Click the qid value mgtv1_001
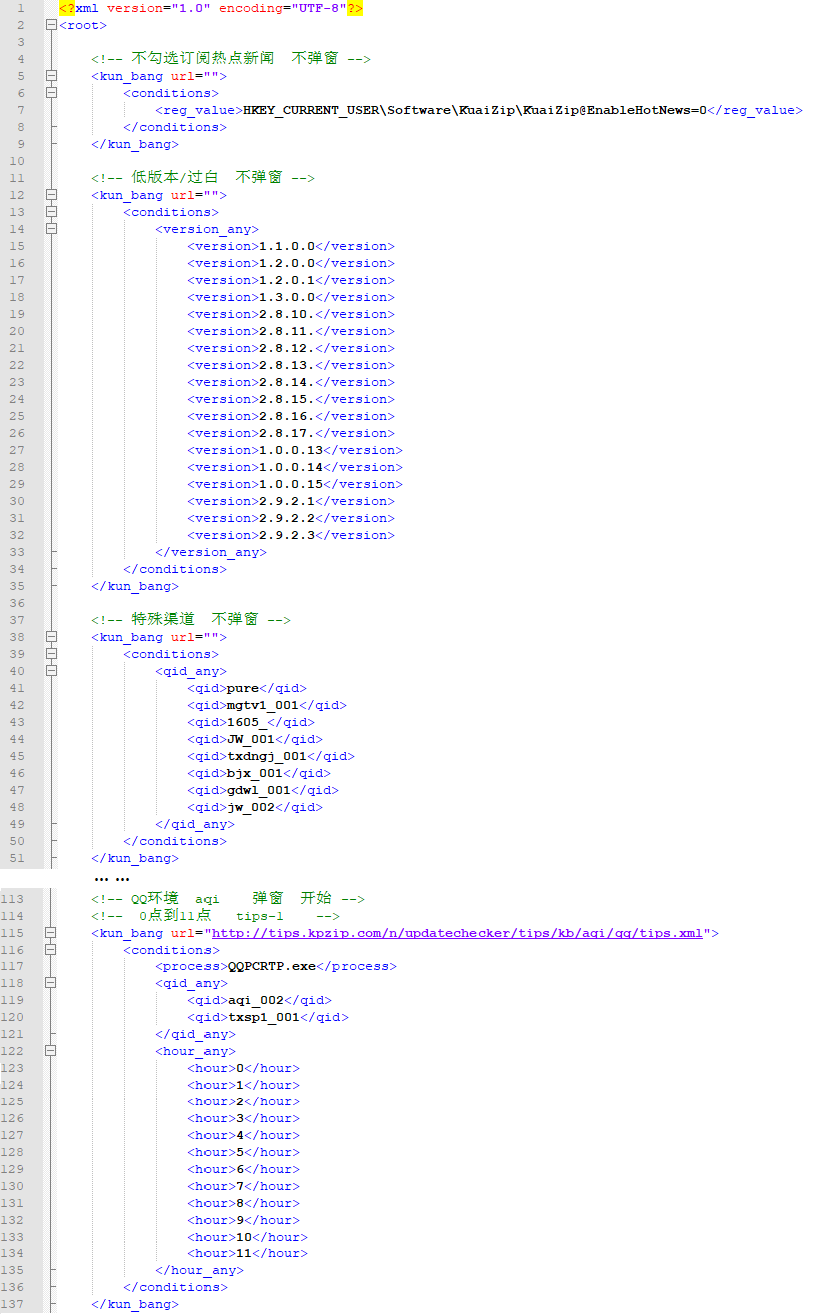Viewport: 817px width, 1314px height. [x=263, y=705]
